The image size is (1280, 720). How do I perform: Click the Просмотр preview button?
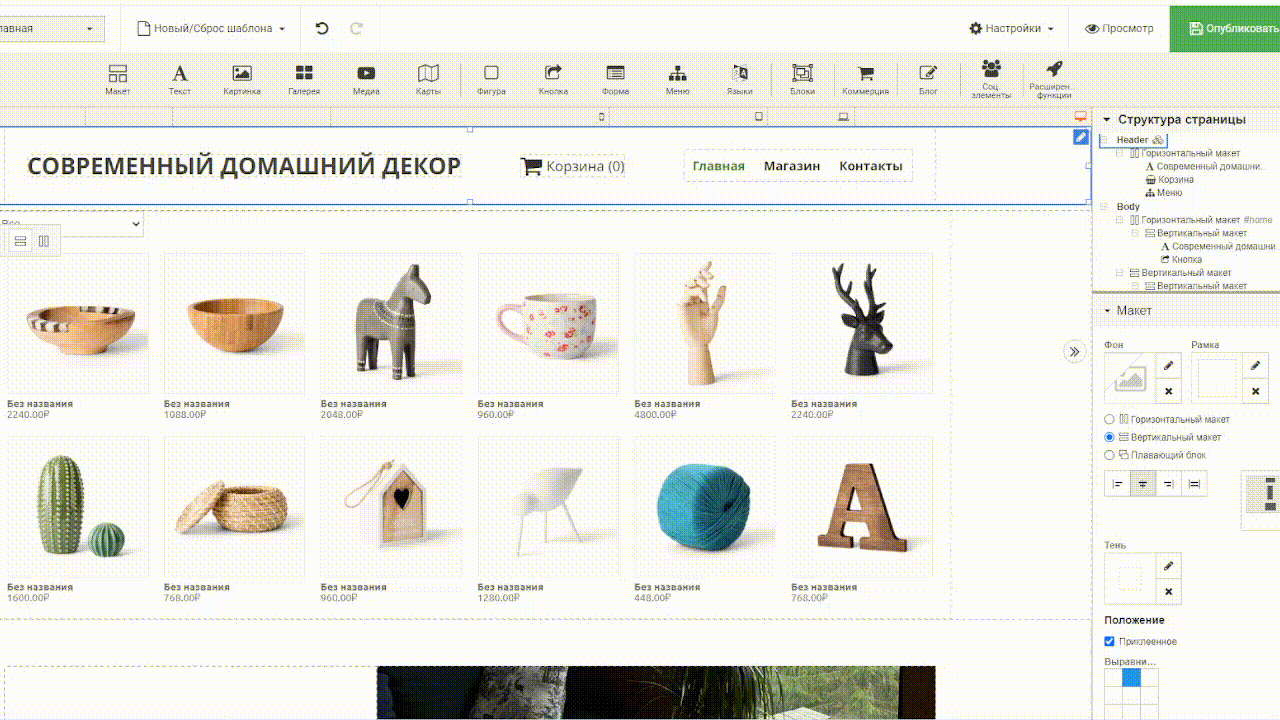tap(1119, 28)
